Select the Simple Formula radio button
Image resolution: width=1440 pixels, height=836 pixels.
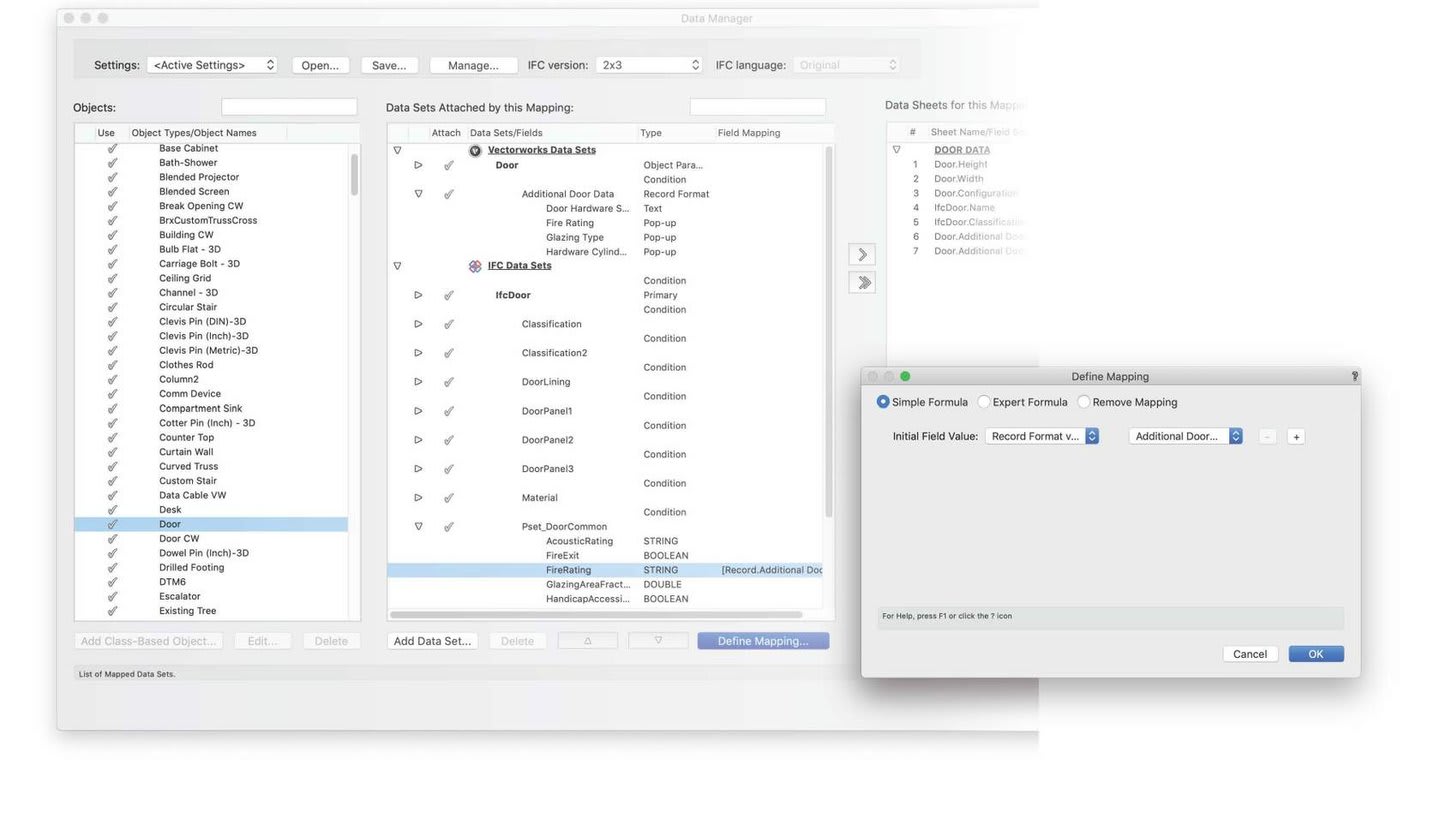(883, 402)
